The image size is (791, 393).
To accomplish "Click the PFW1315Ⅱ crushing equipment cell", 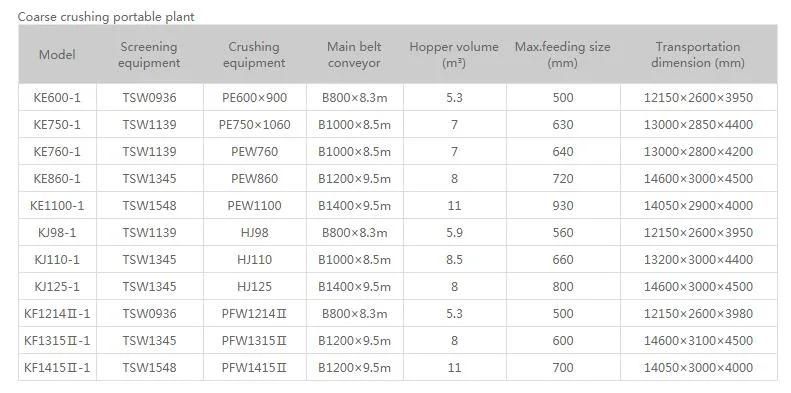I will 254,341.
